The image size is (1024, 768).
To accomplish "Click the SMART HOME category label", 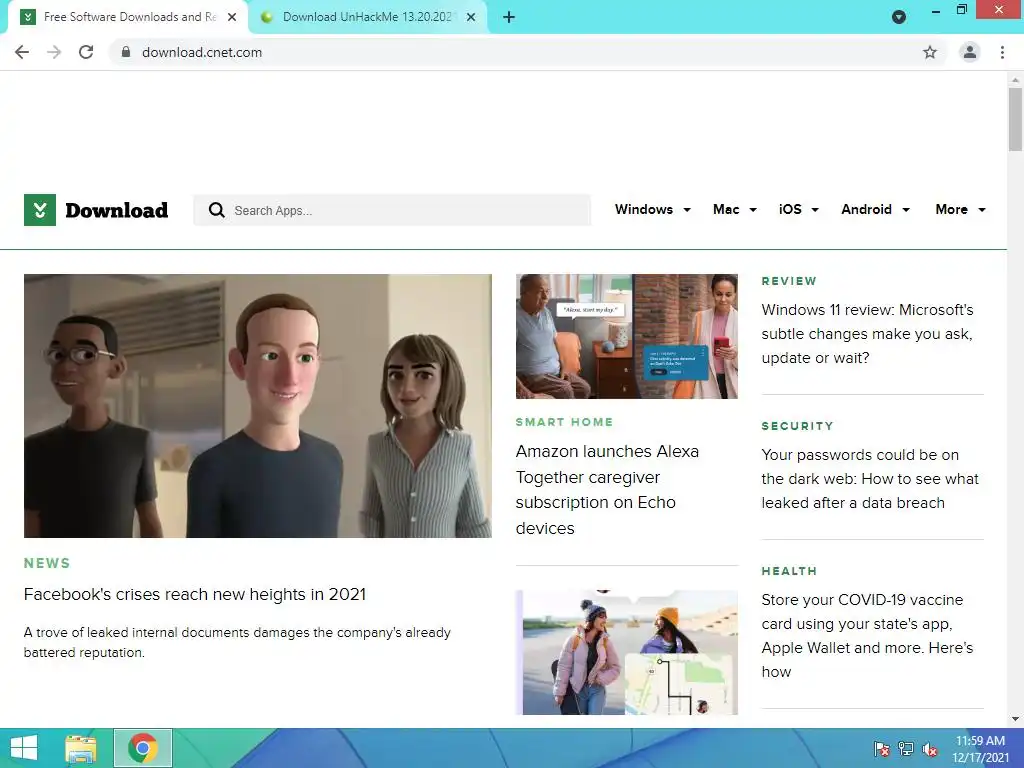I will pyautogui.click(x=564, y=422).
